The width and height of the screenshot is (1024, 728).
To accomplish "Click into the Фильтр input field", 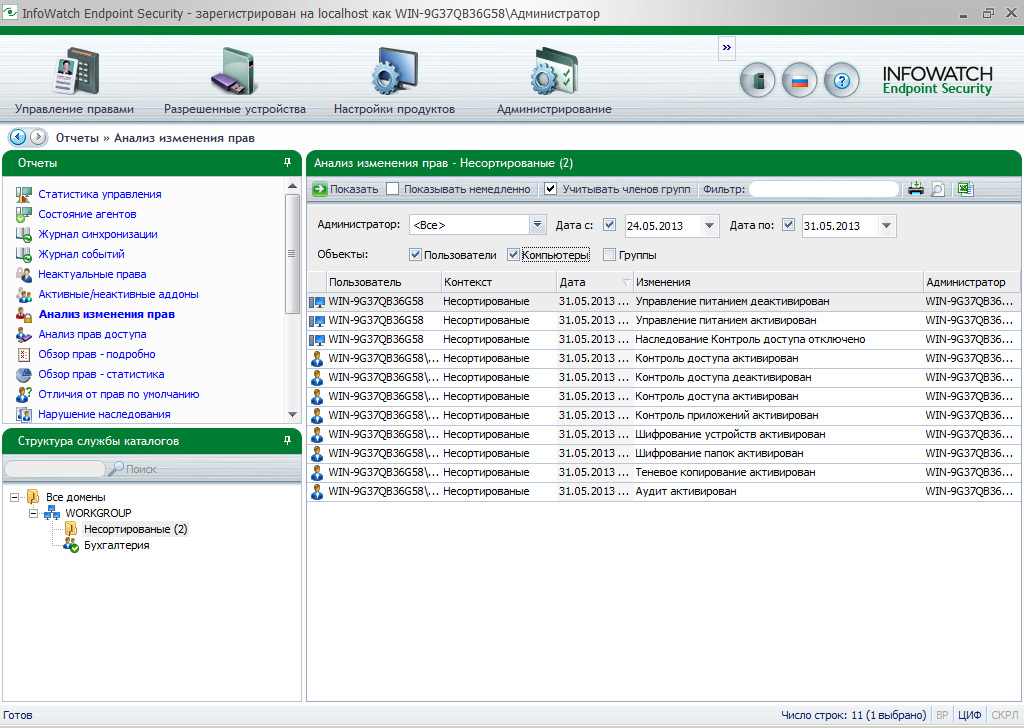I will 824,188.
